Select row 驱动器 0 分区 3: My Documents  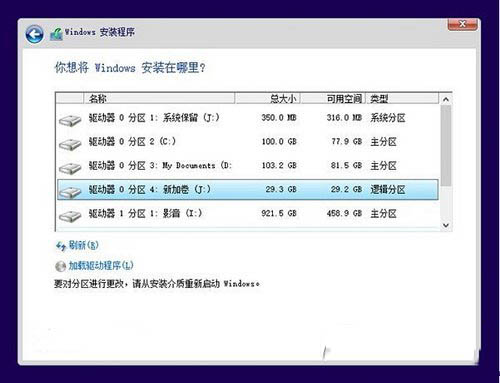coord(248,166)
